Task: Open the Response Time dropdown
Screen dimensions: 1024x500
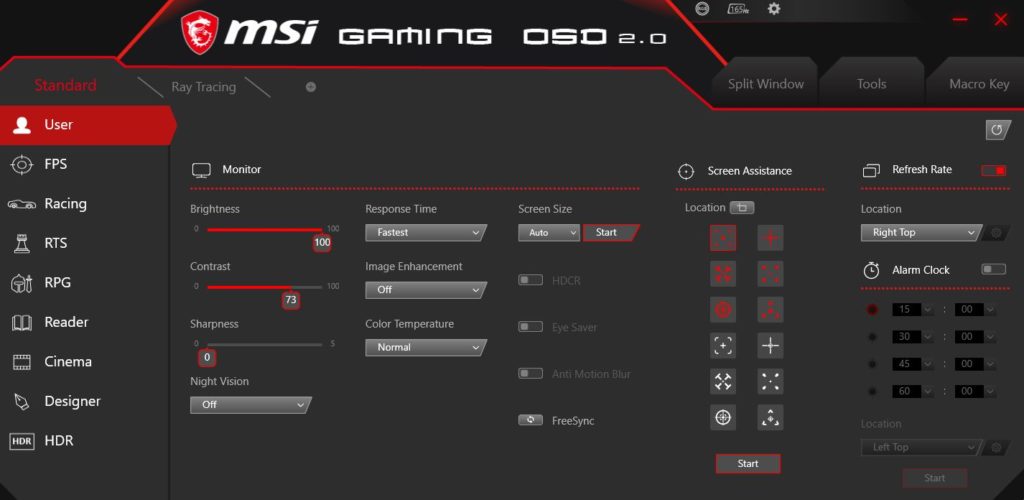Action: (x=425, y=232)
